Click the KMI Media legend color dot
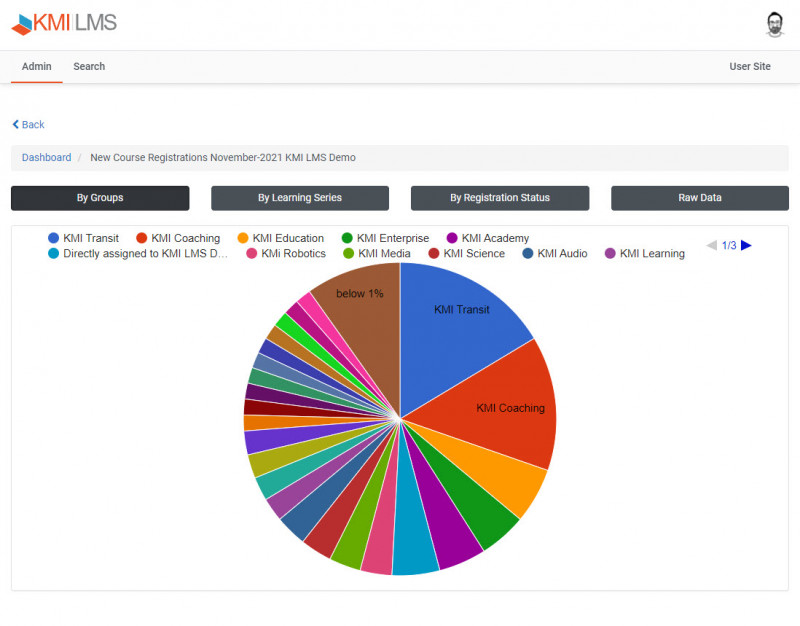This screenshot has height=626, width=800. (348, 254)
